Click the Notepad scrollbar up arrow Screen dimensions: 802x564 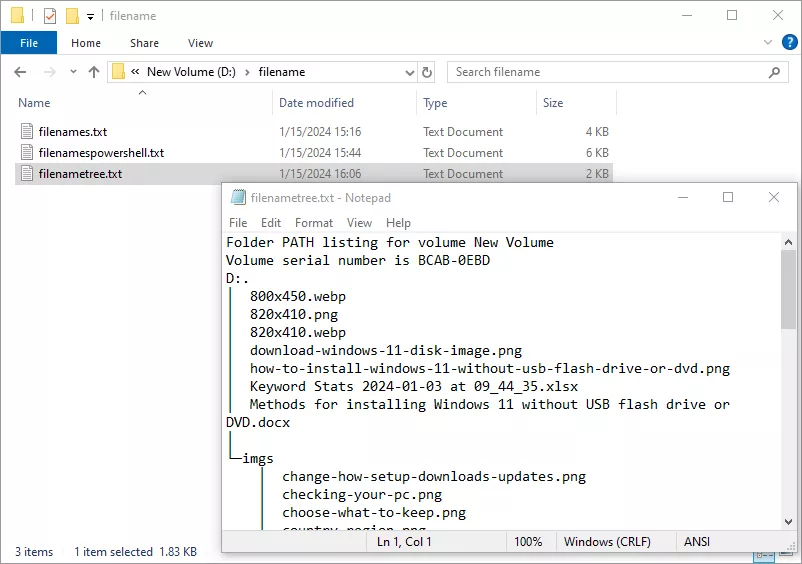[x=788, y=242]
